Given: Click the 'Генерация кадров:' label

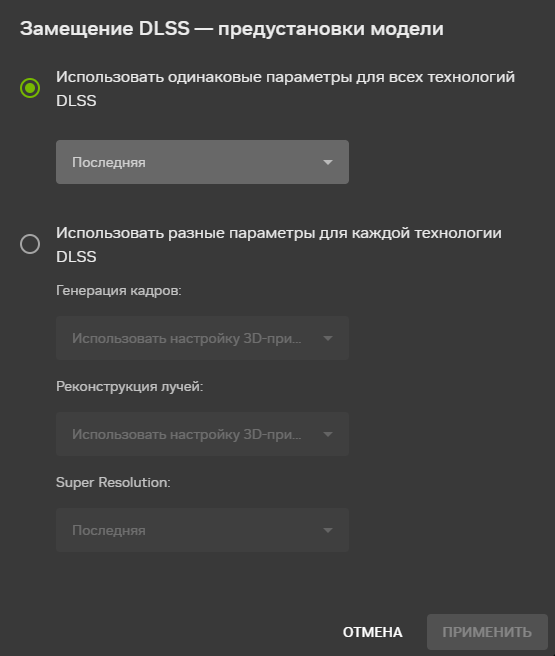Looking at the screenshot, I should click(119, 290).
